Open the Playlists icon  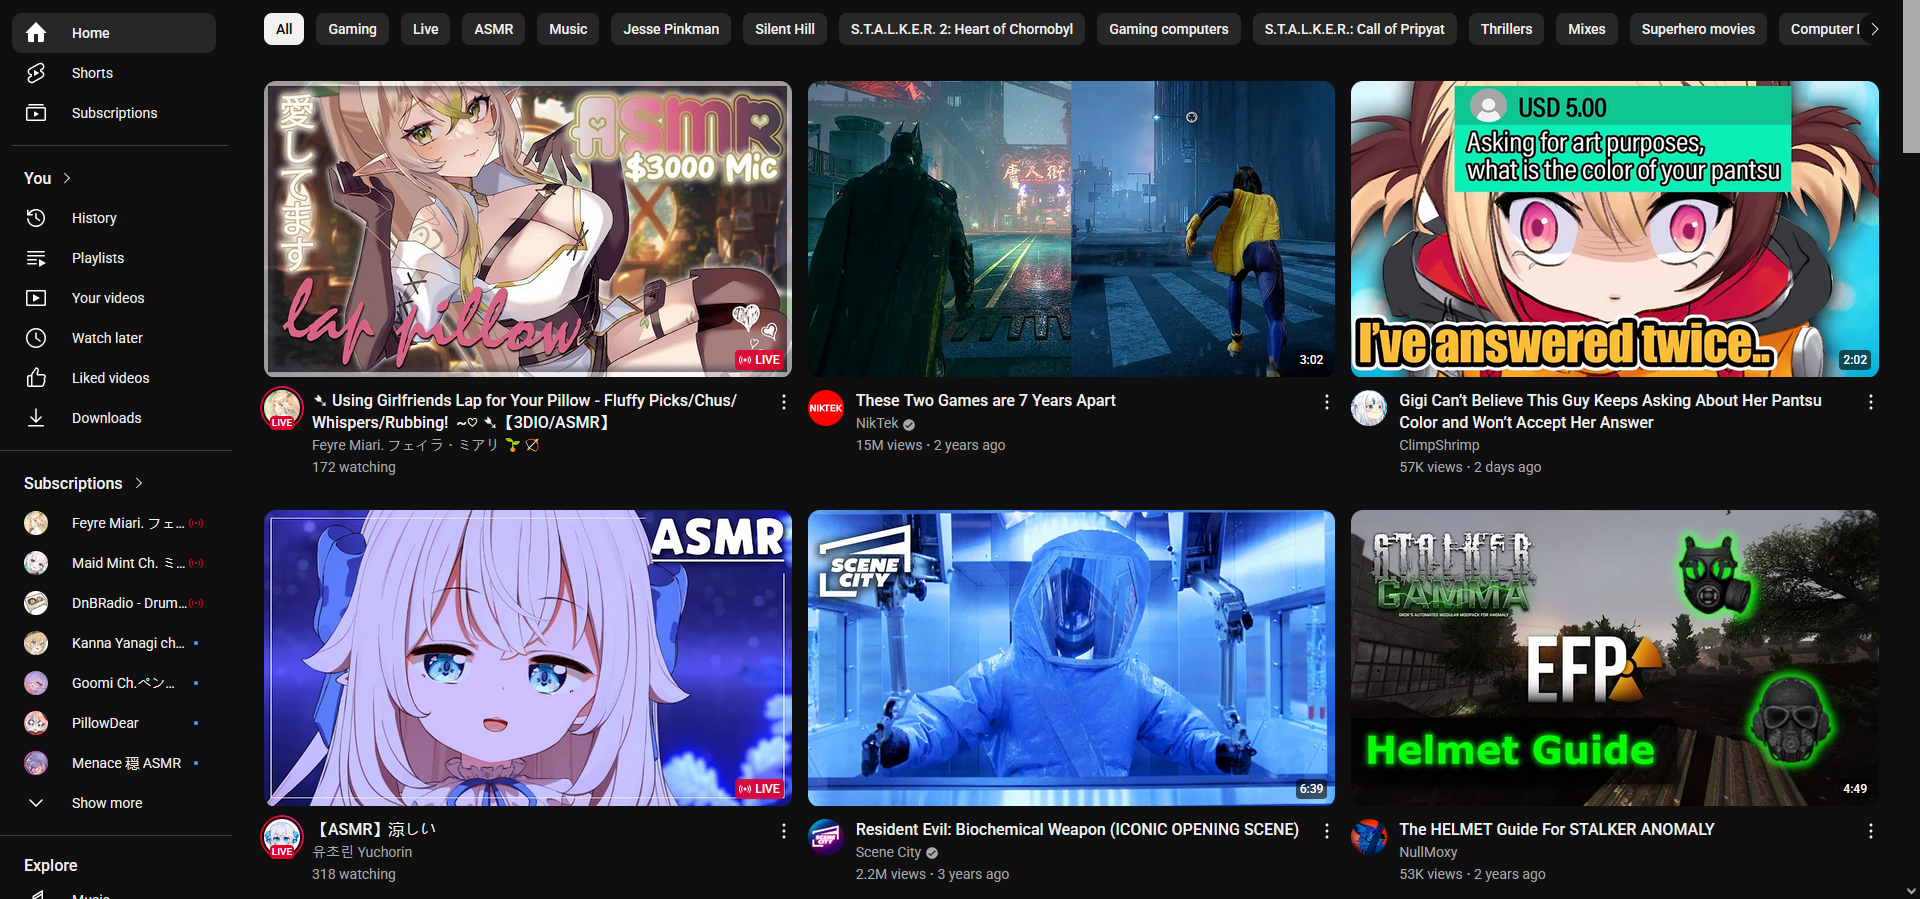point(36,258)
